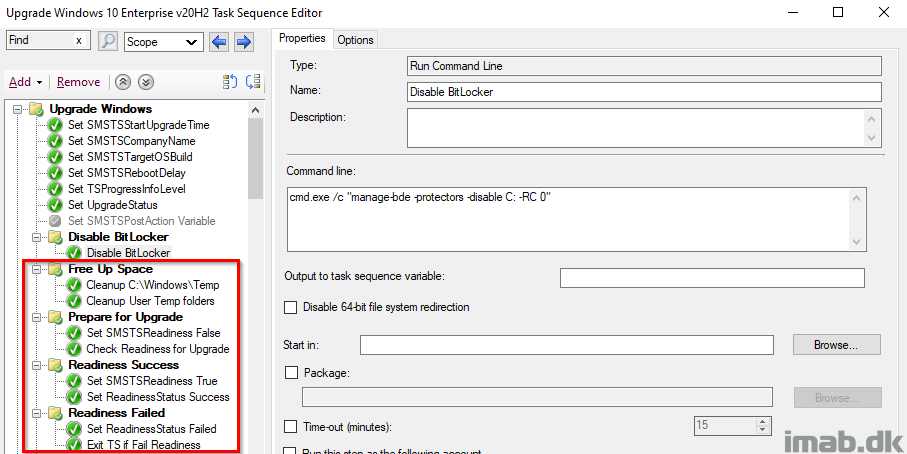Click the time-out minutes value 15
The height and width of the screenshot is (454, 907).
pyautogui.click(x=725, y=425)
